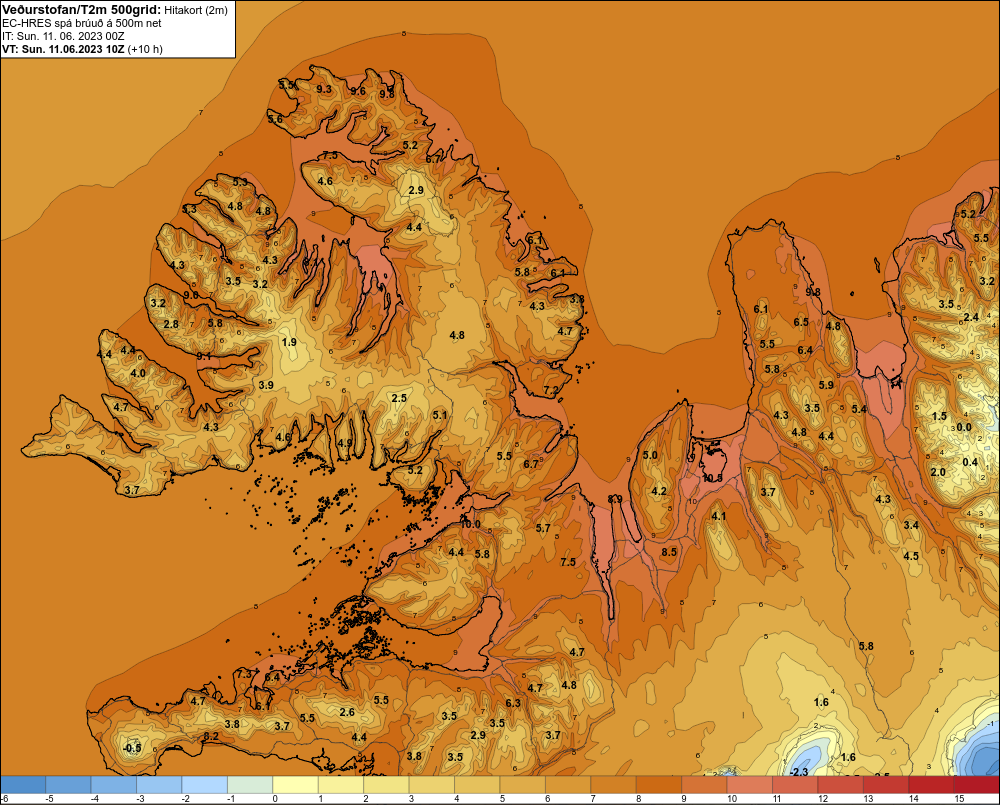
Task: Click the '10.5' temperature value on the map
Action: [712, 478]
